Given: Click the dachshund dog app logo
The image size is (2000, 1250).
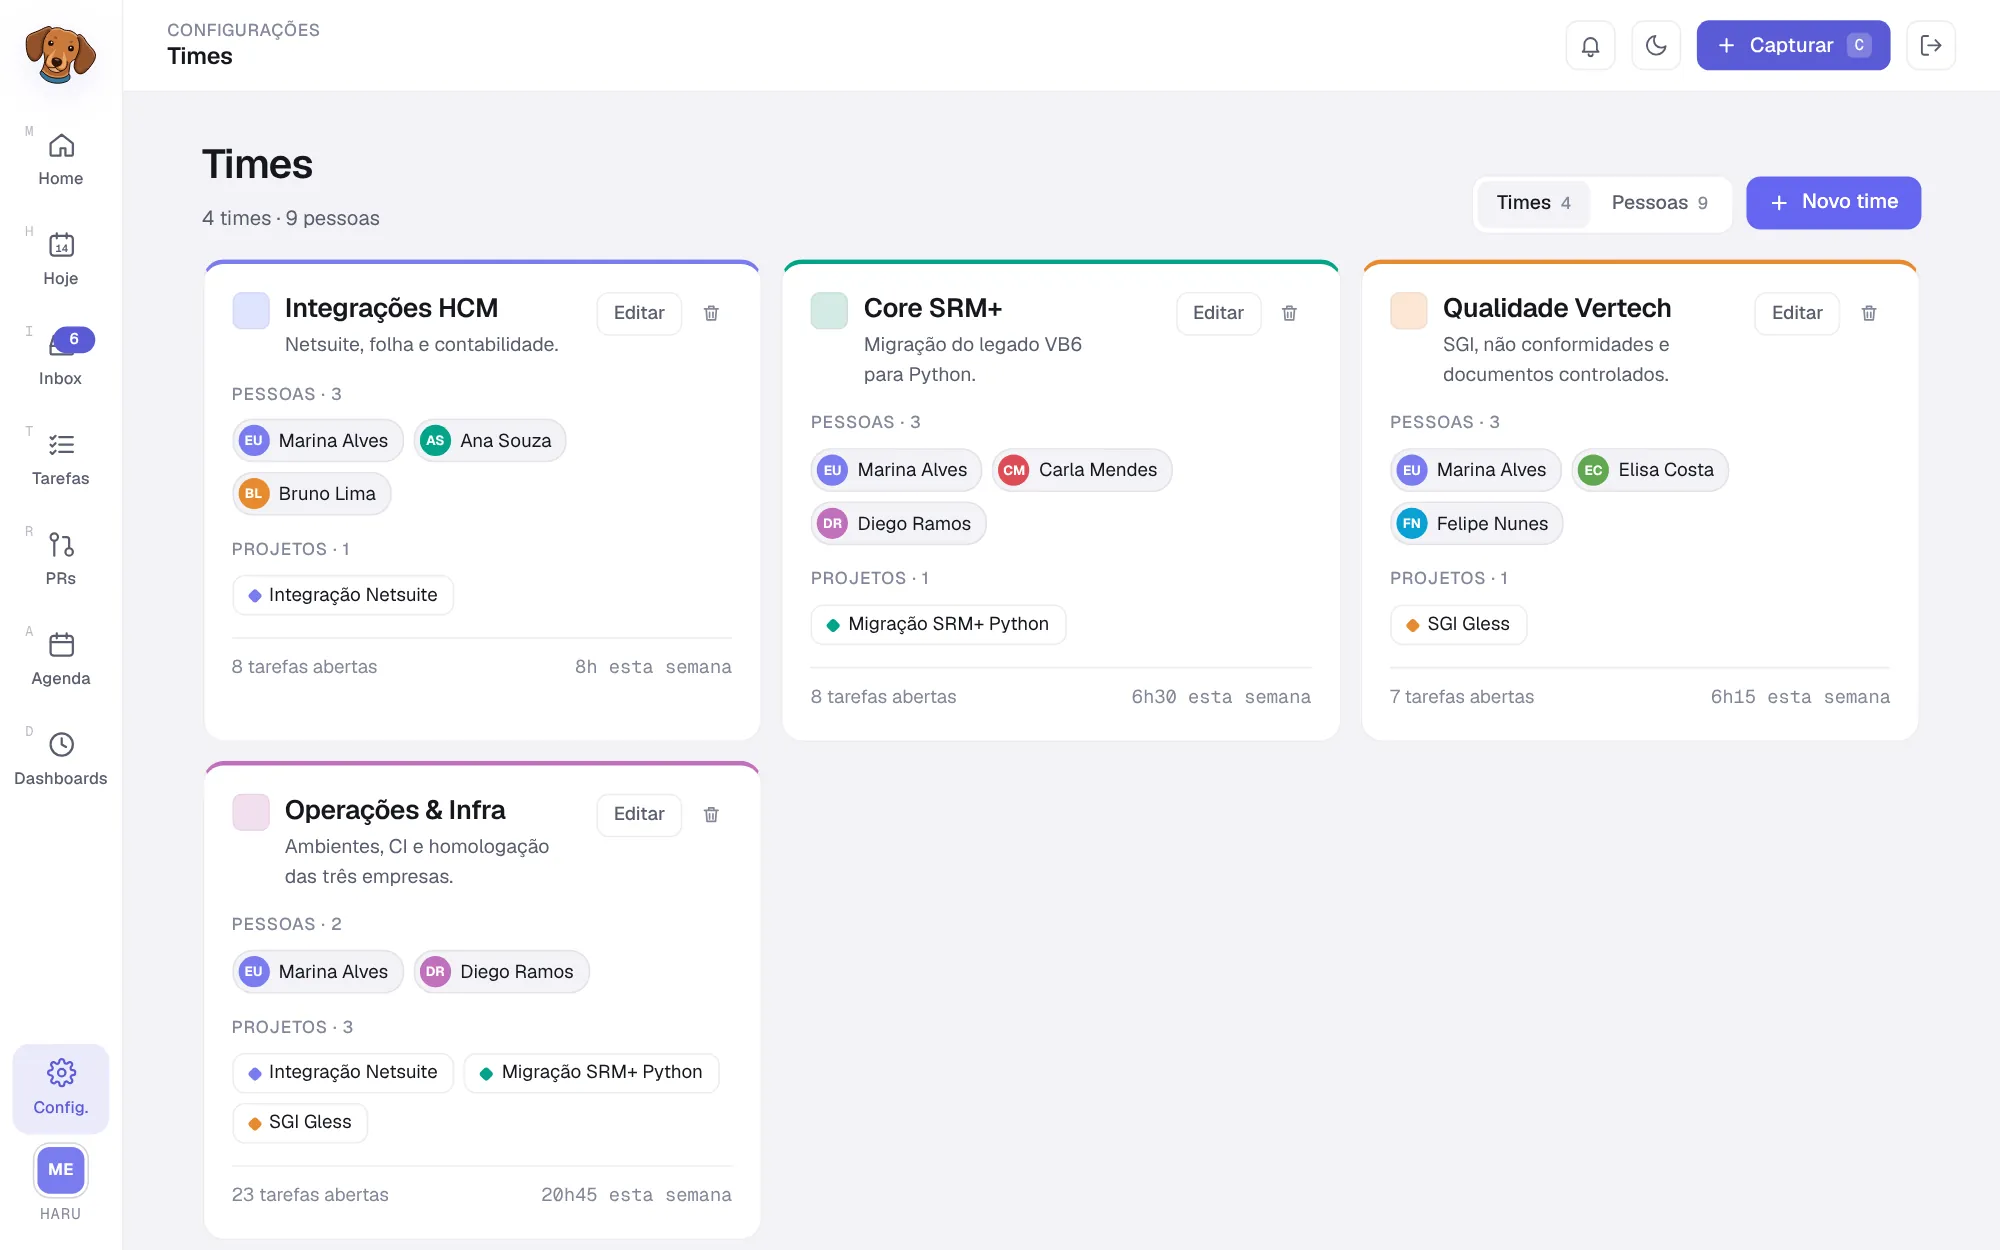Looking at the screenshot, I should point(60,54).
